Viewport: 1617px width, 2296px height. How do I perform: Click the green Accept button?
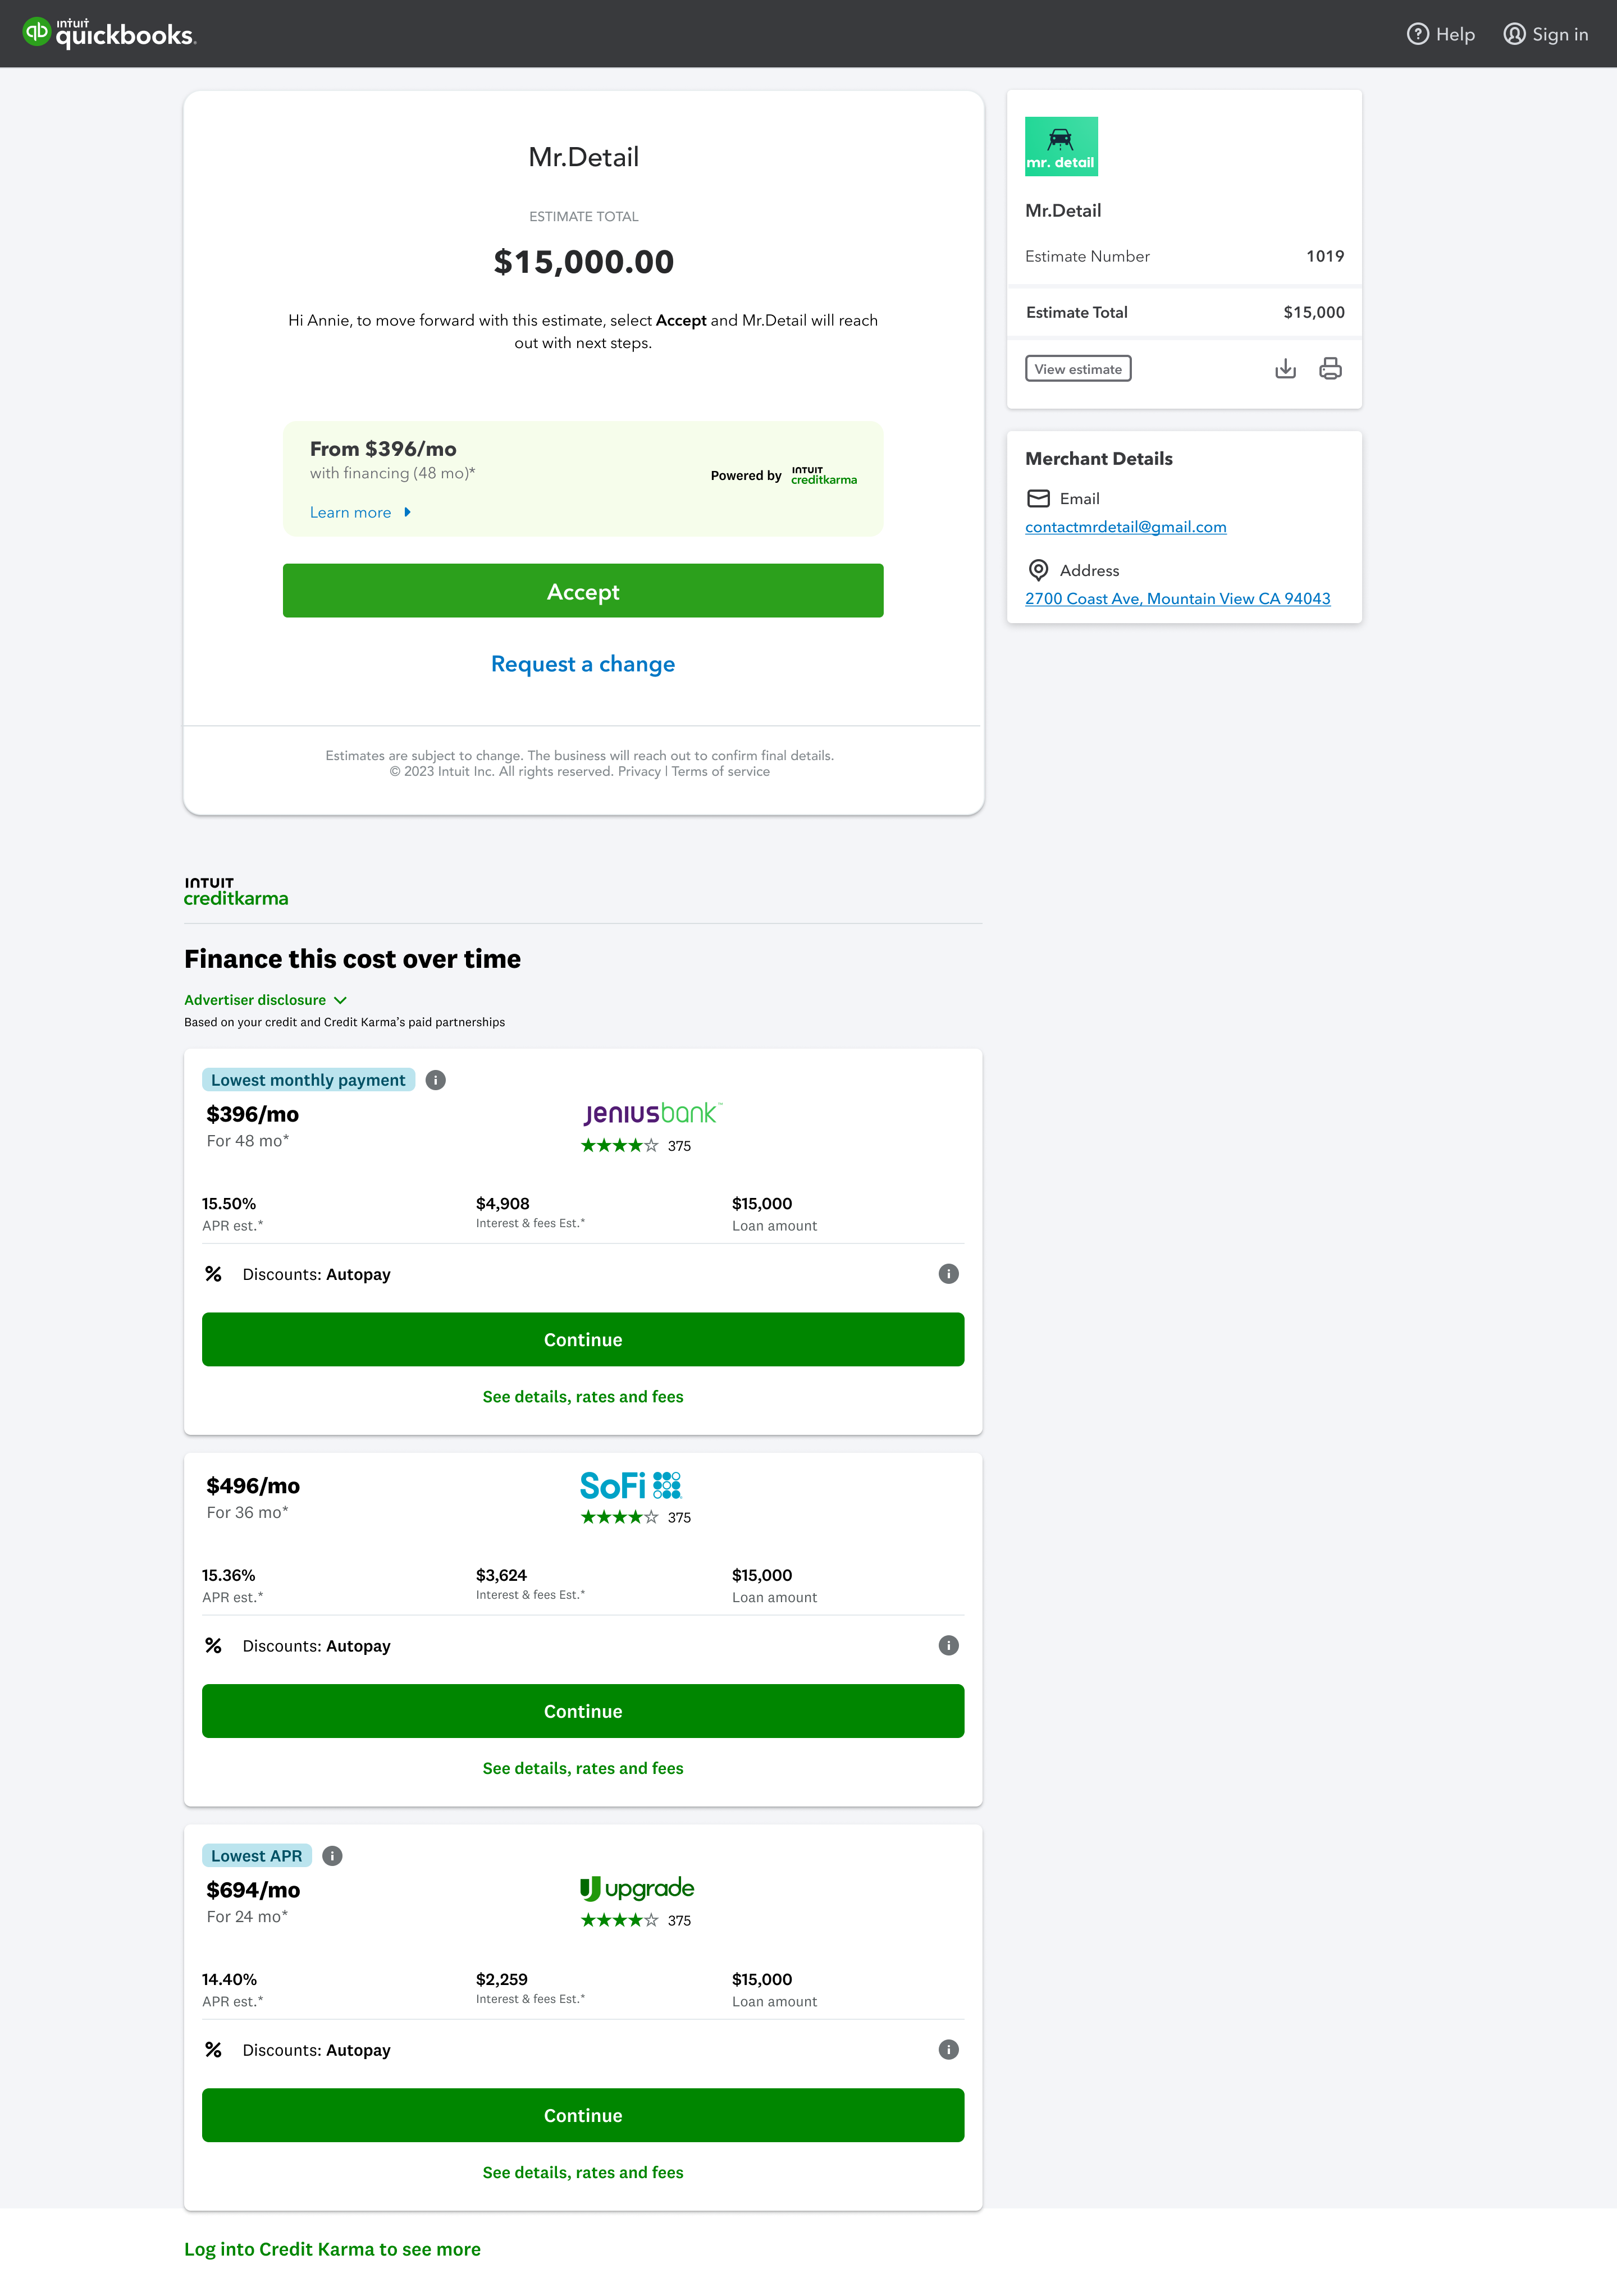(x=583, y=591)
